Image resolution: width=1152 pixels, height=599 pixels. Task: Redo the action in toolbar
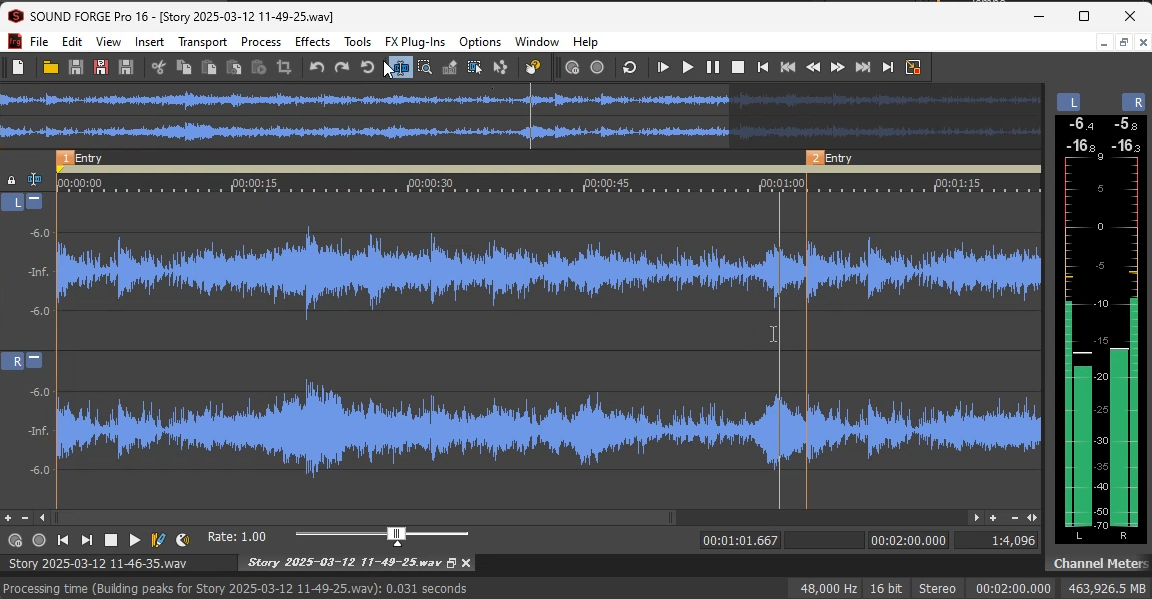click(342, 68)
